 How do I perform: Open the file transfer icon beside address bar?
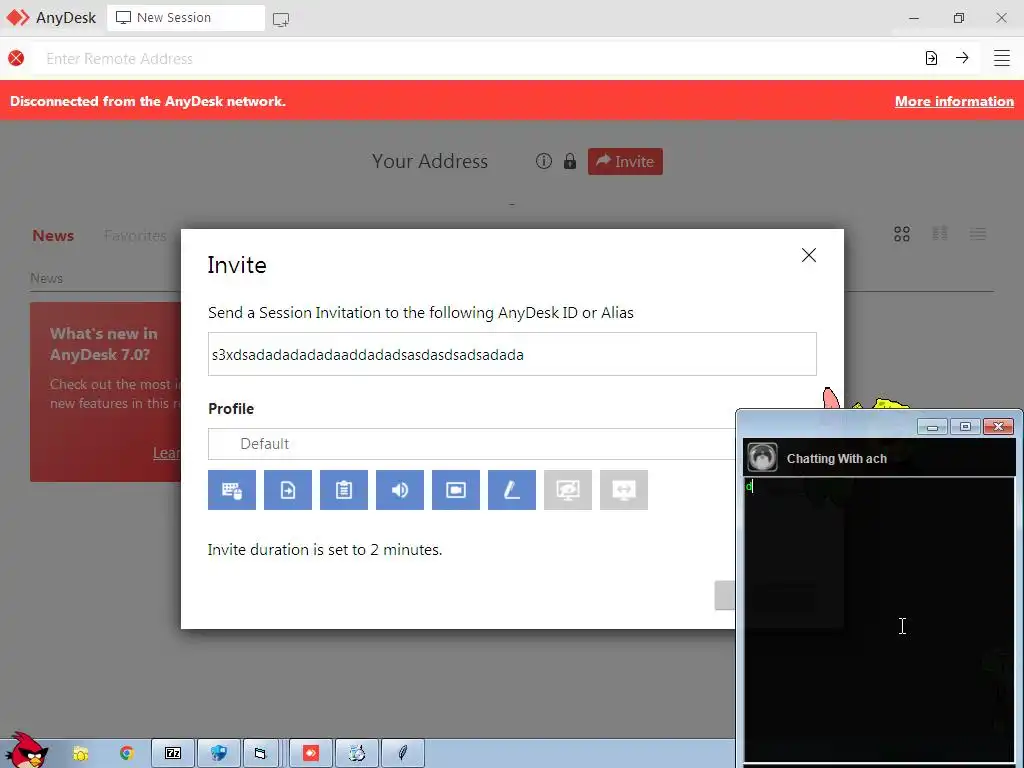pos(931,58)
